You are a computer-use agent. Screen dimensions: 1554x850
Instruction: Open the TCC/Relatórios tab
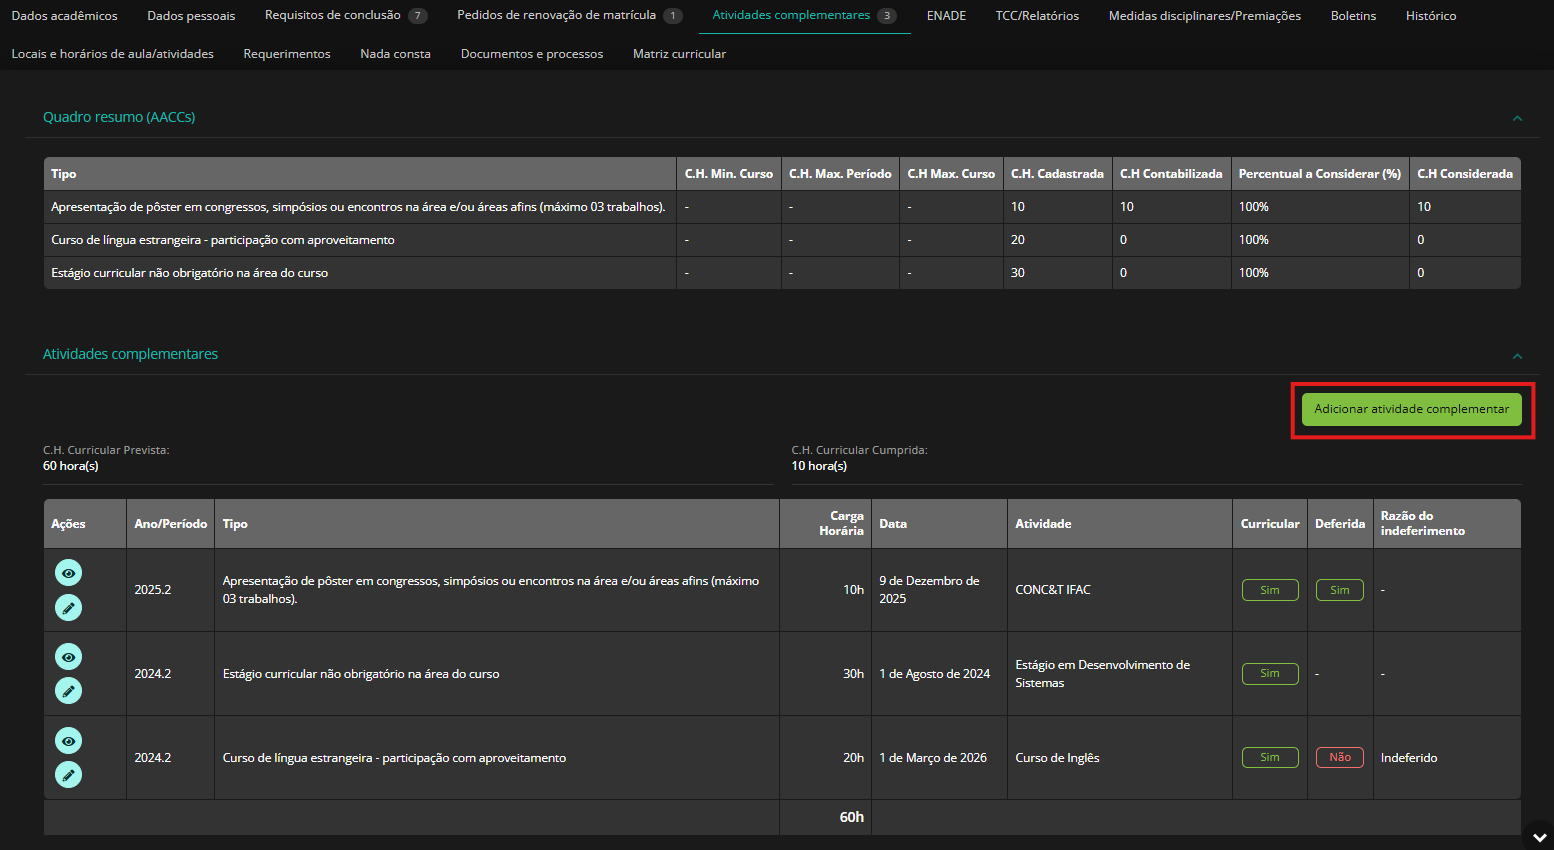click(x=1037, y=16)
